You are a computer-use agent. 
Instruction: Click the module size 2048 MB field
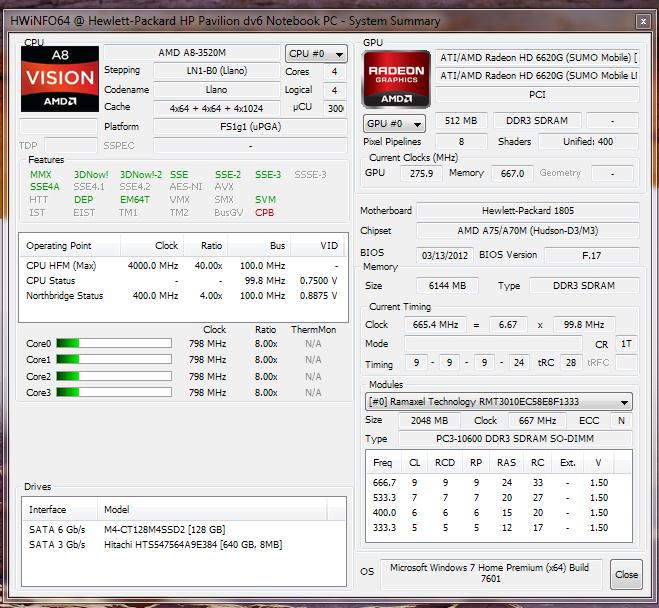tap(430, 421)
